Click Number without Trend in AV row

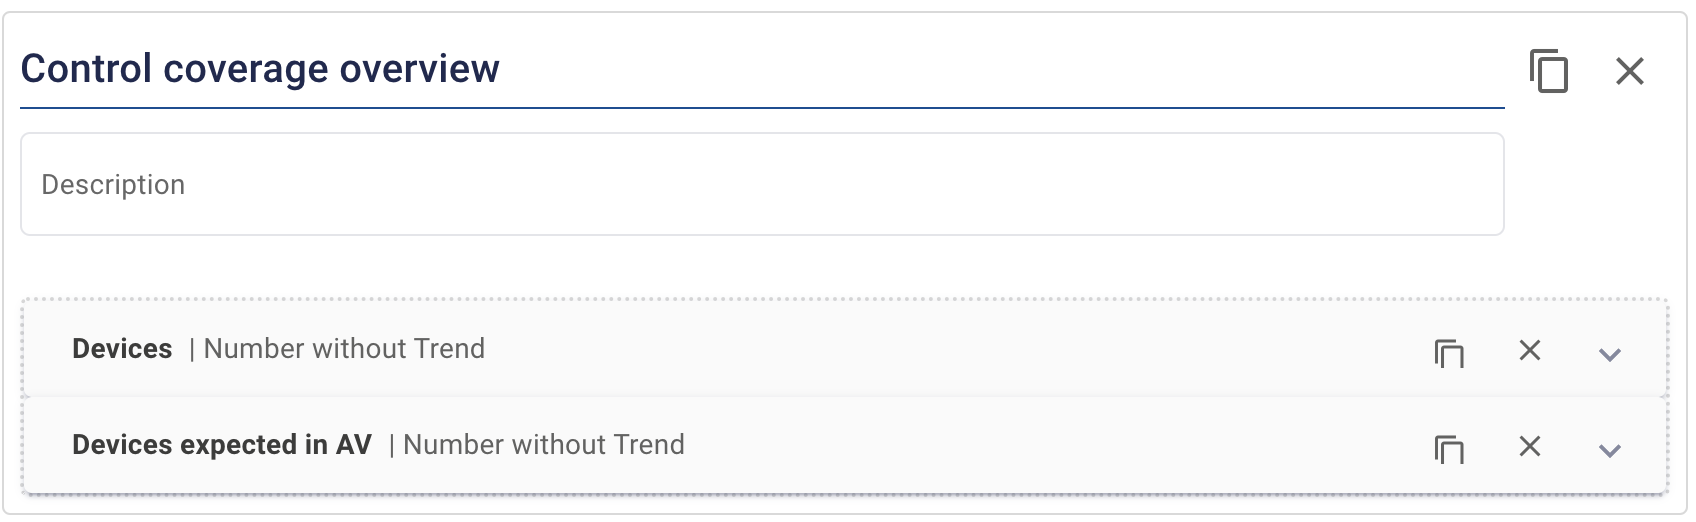(544, 444)
